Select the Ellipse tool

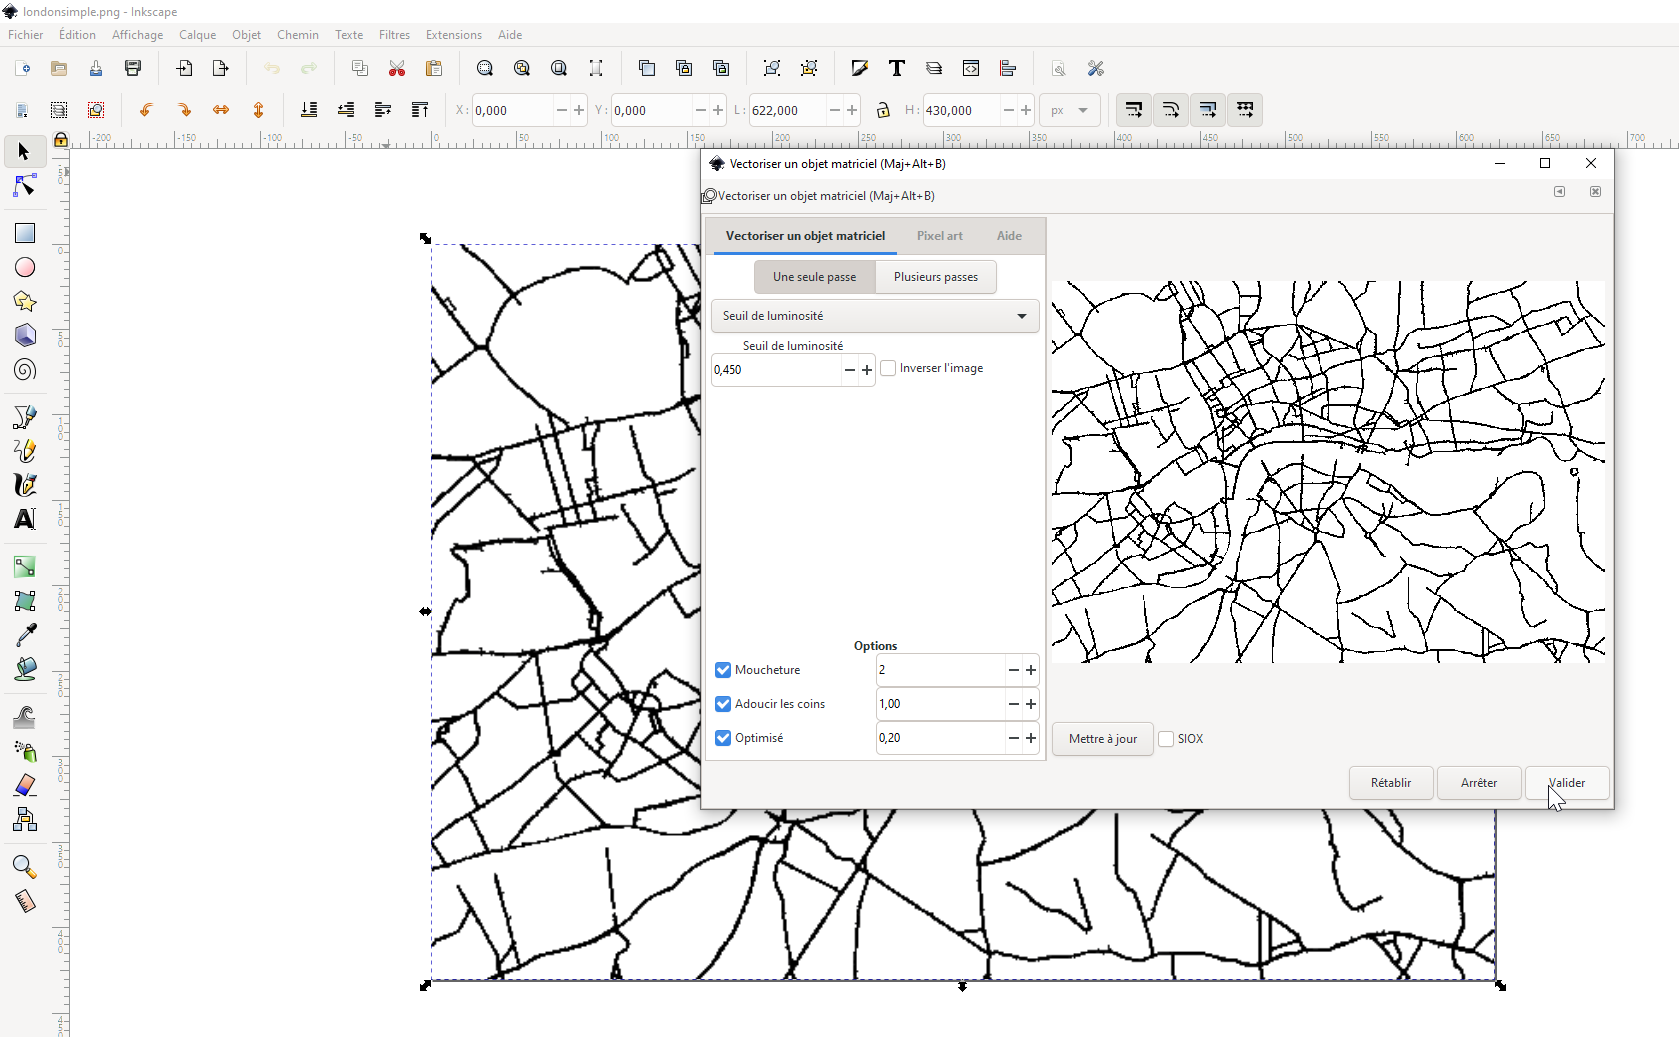point(24,267)
